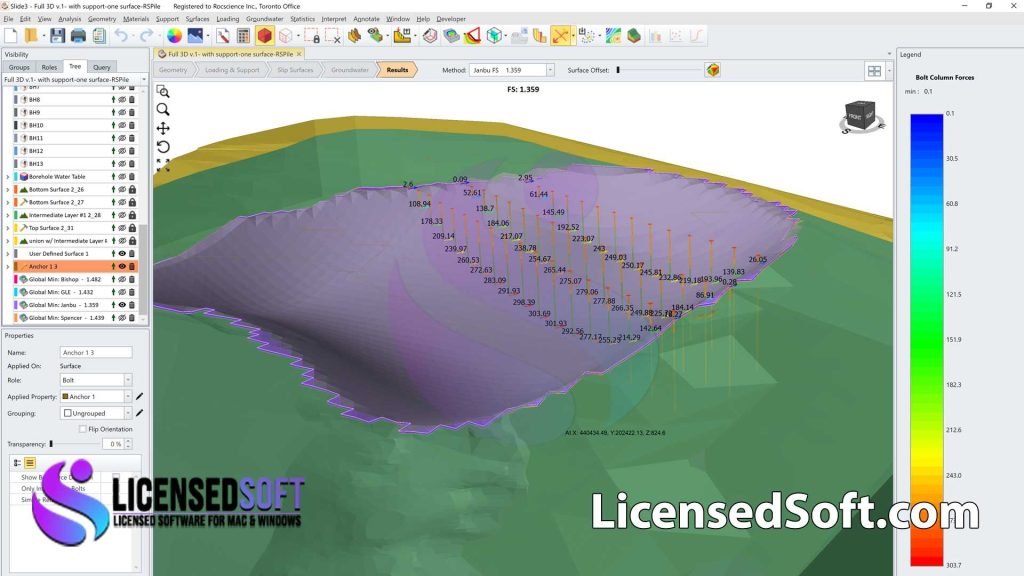Click the Undo arrow icon
Viewport: 1024px width, 576px height.
click(121, 36)
